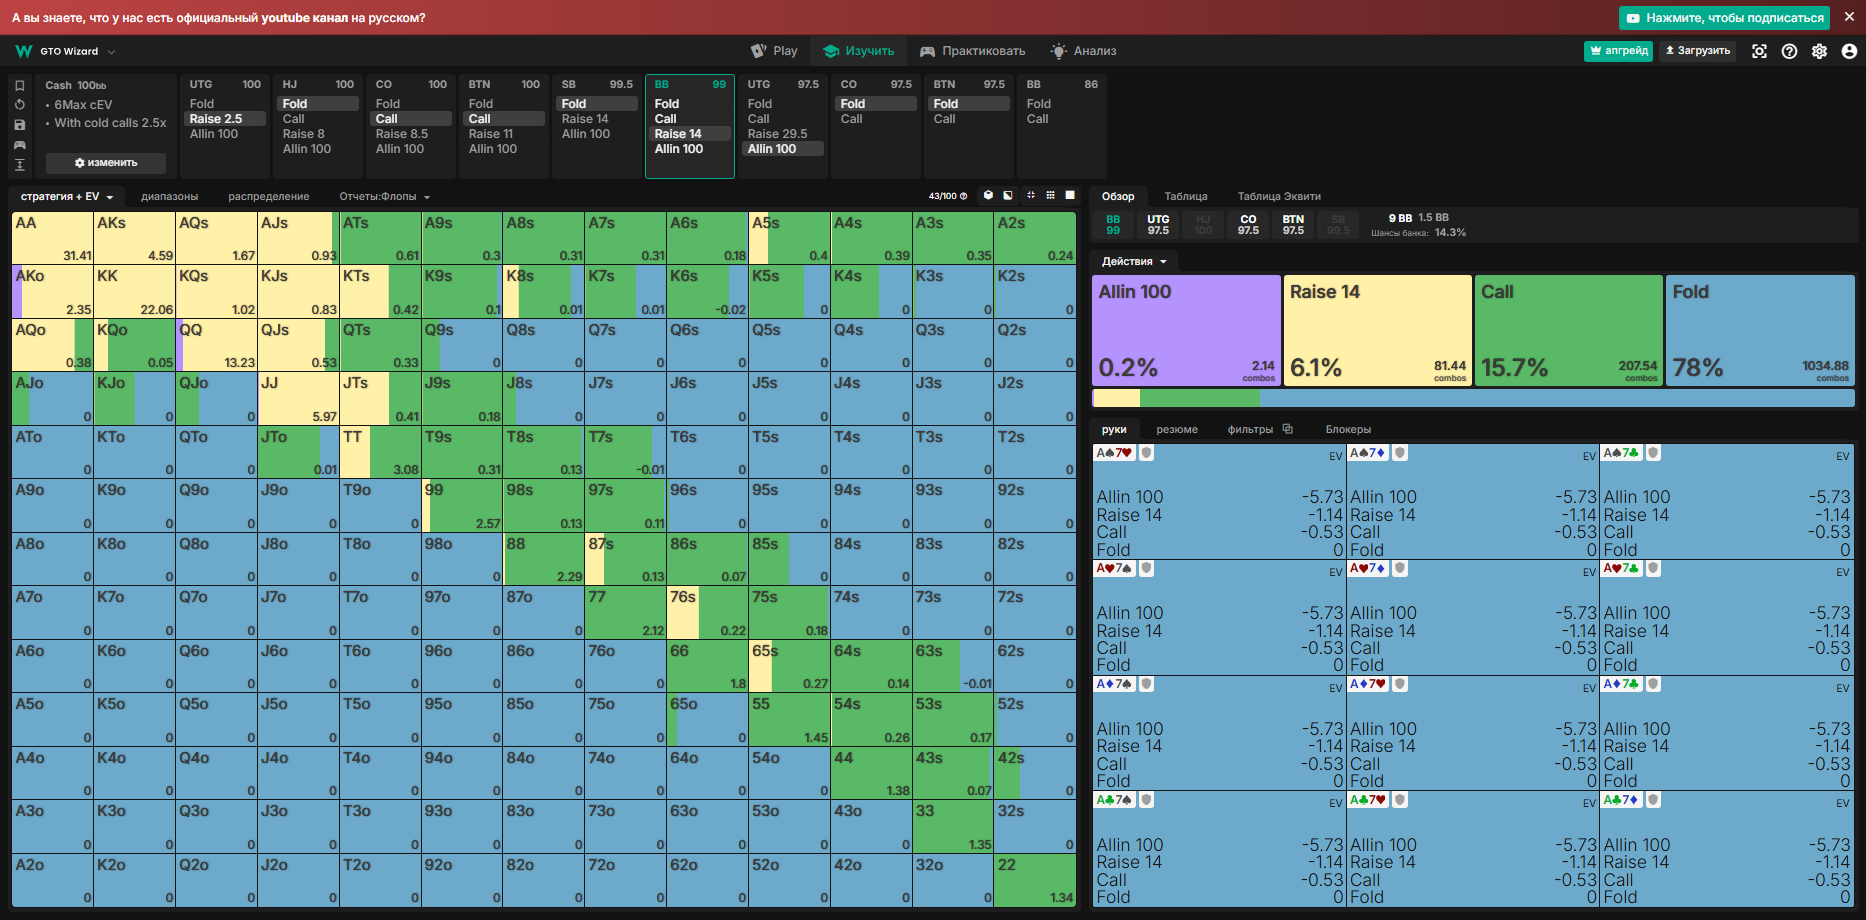Switch matrix to small grid view

pos(1050,196)
